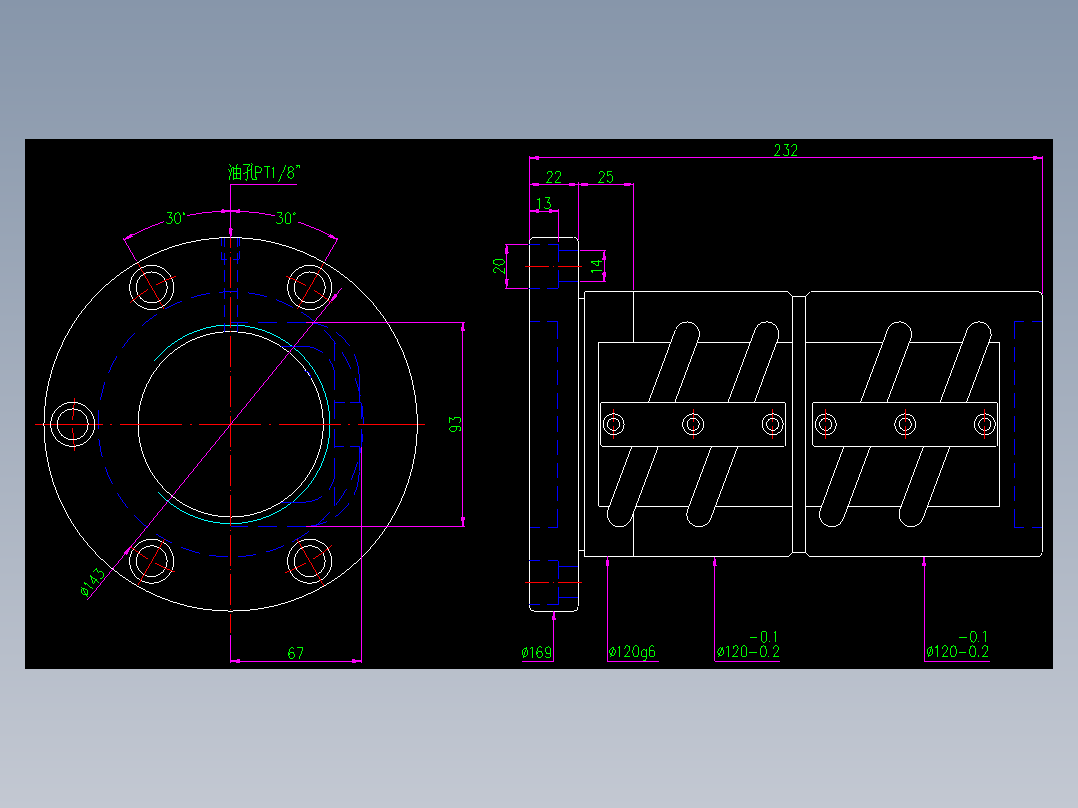Select the middle screw on the right retainer plate
Viewport: 1078px width, 808px height.
pos(905,424)
